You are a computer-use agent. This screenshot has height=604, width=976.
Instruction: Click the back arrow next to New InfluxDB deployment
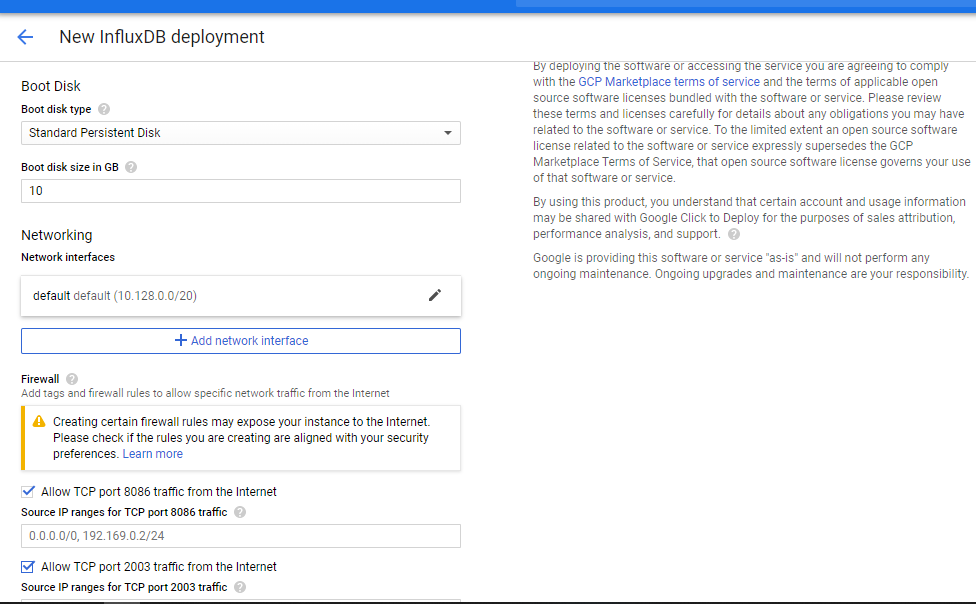(x=25, y=37)
